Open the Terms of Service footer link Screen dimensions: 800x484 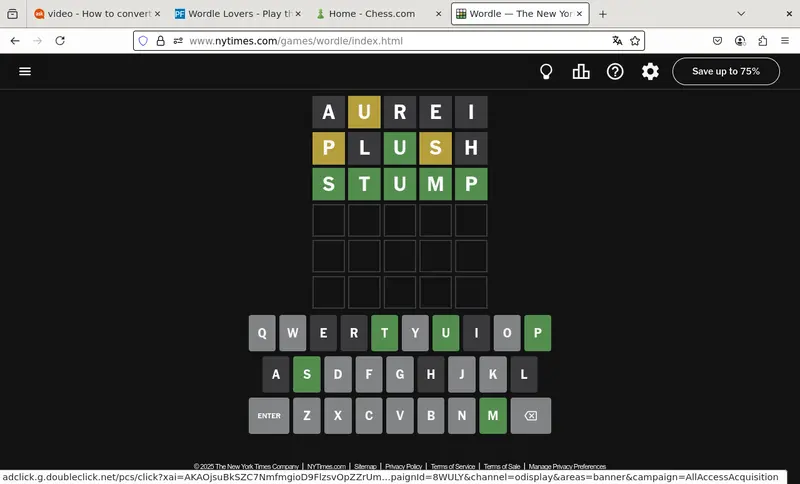(453, 466)
